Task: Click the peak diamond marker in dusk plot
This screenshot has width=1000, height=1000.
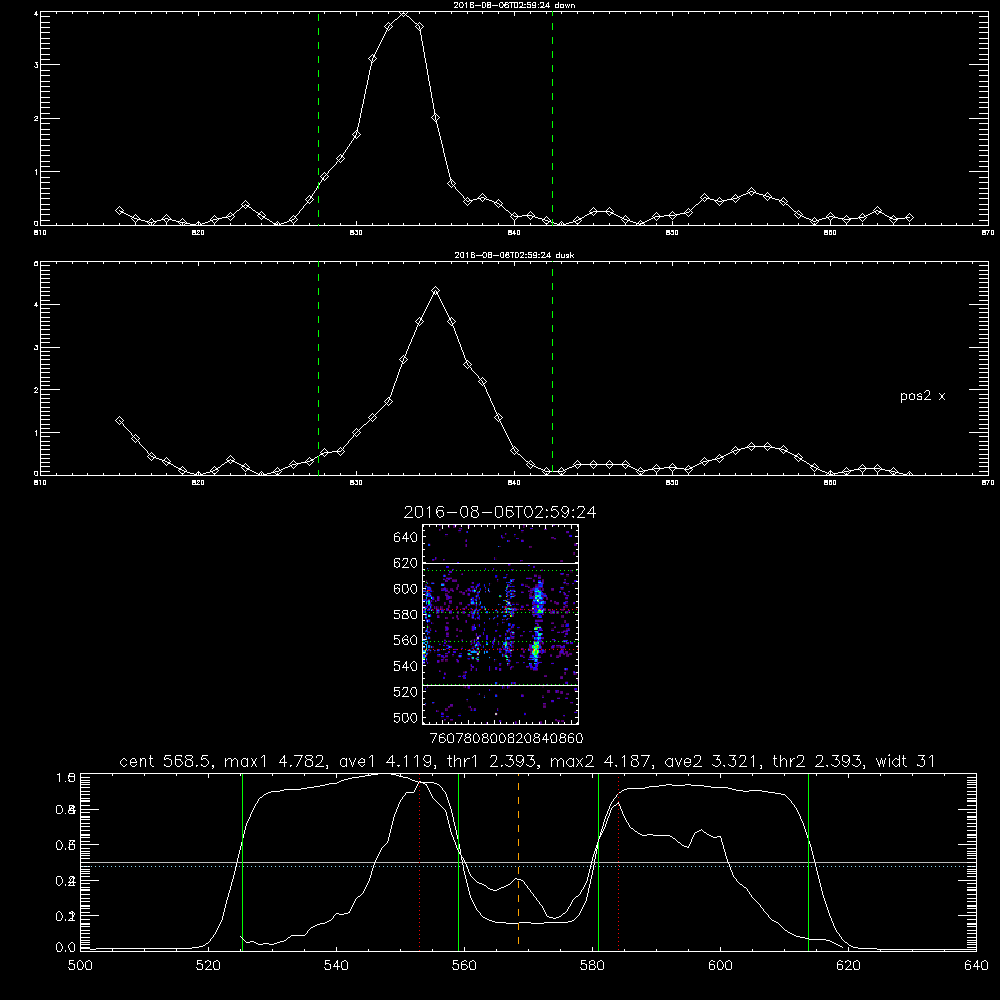Action: tap(436, 291)
